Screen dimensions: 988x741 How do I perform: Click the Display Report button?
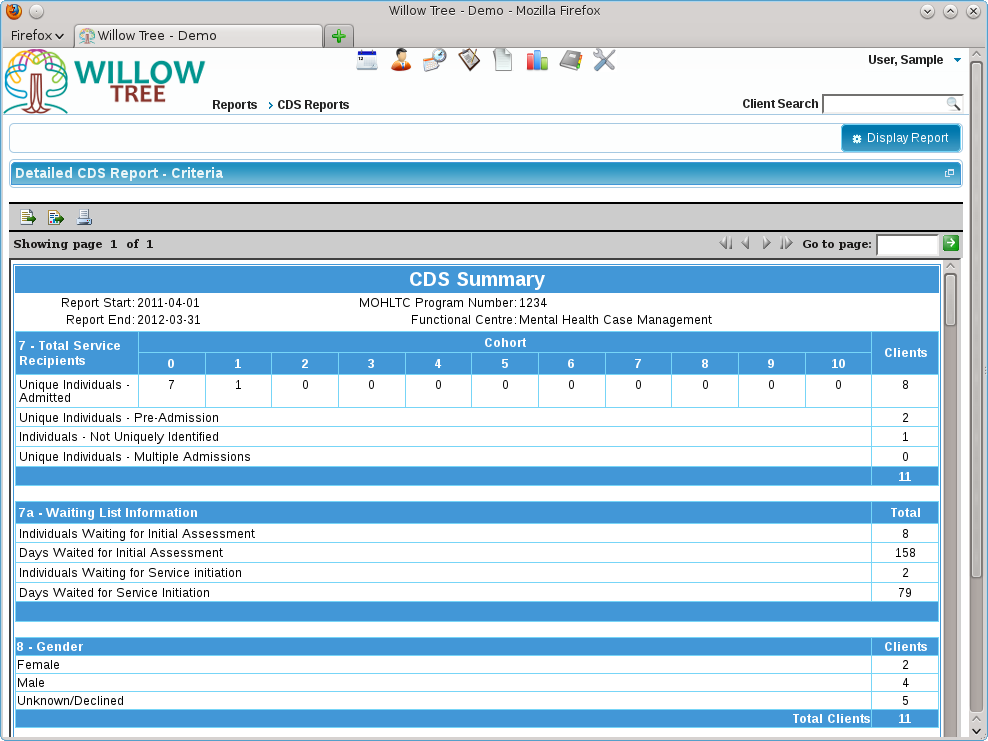point(901,138)
